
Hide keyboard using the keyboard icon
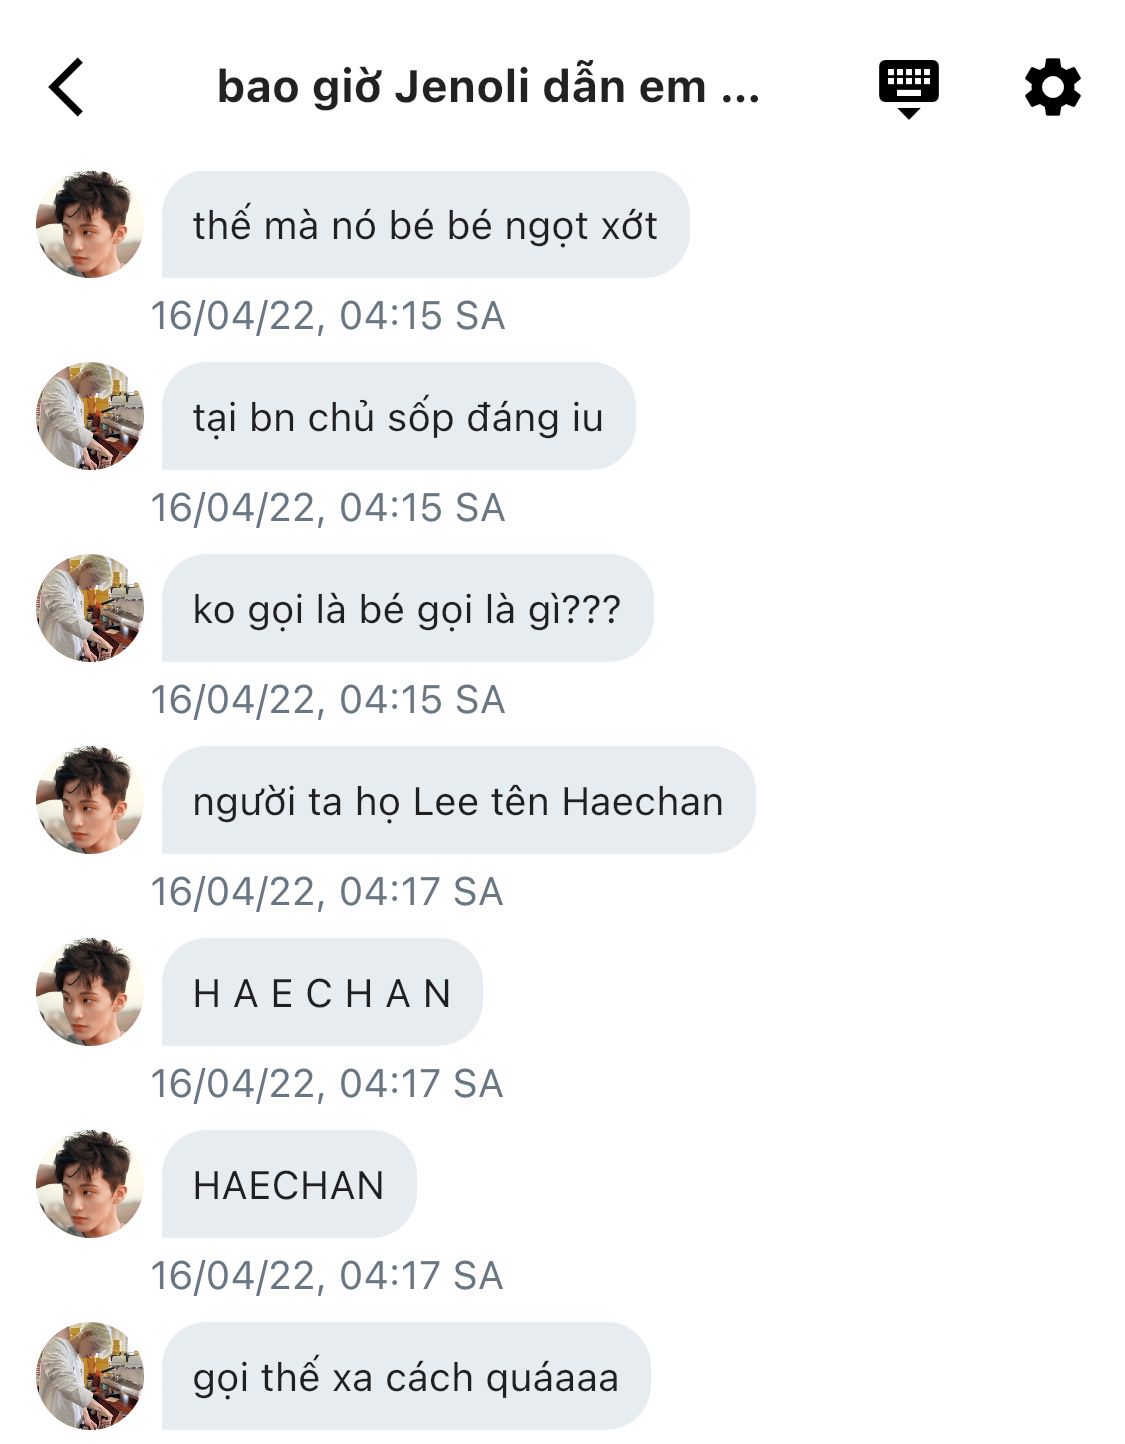[908, 89]
